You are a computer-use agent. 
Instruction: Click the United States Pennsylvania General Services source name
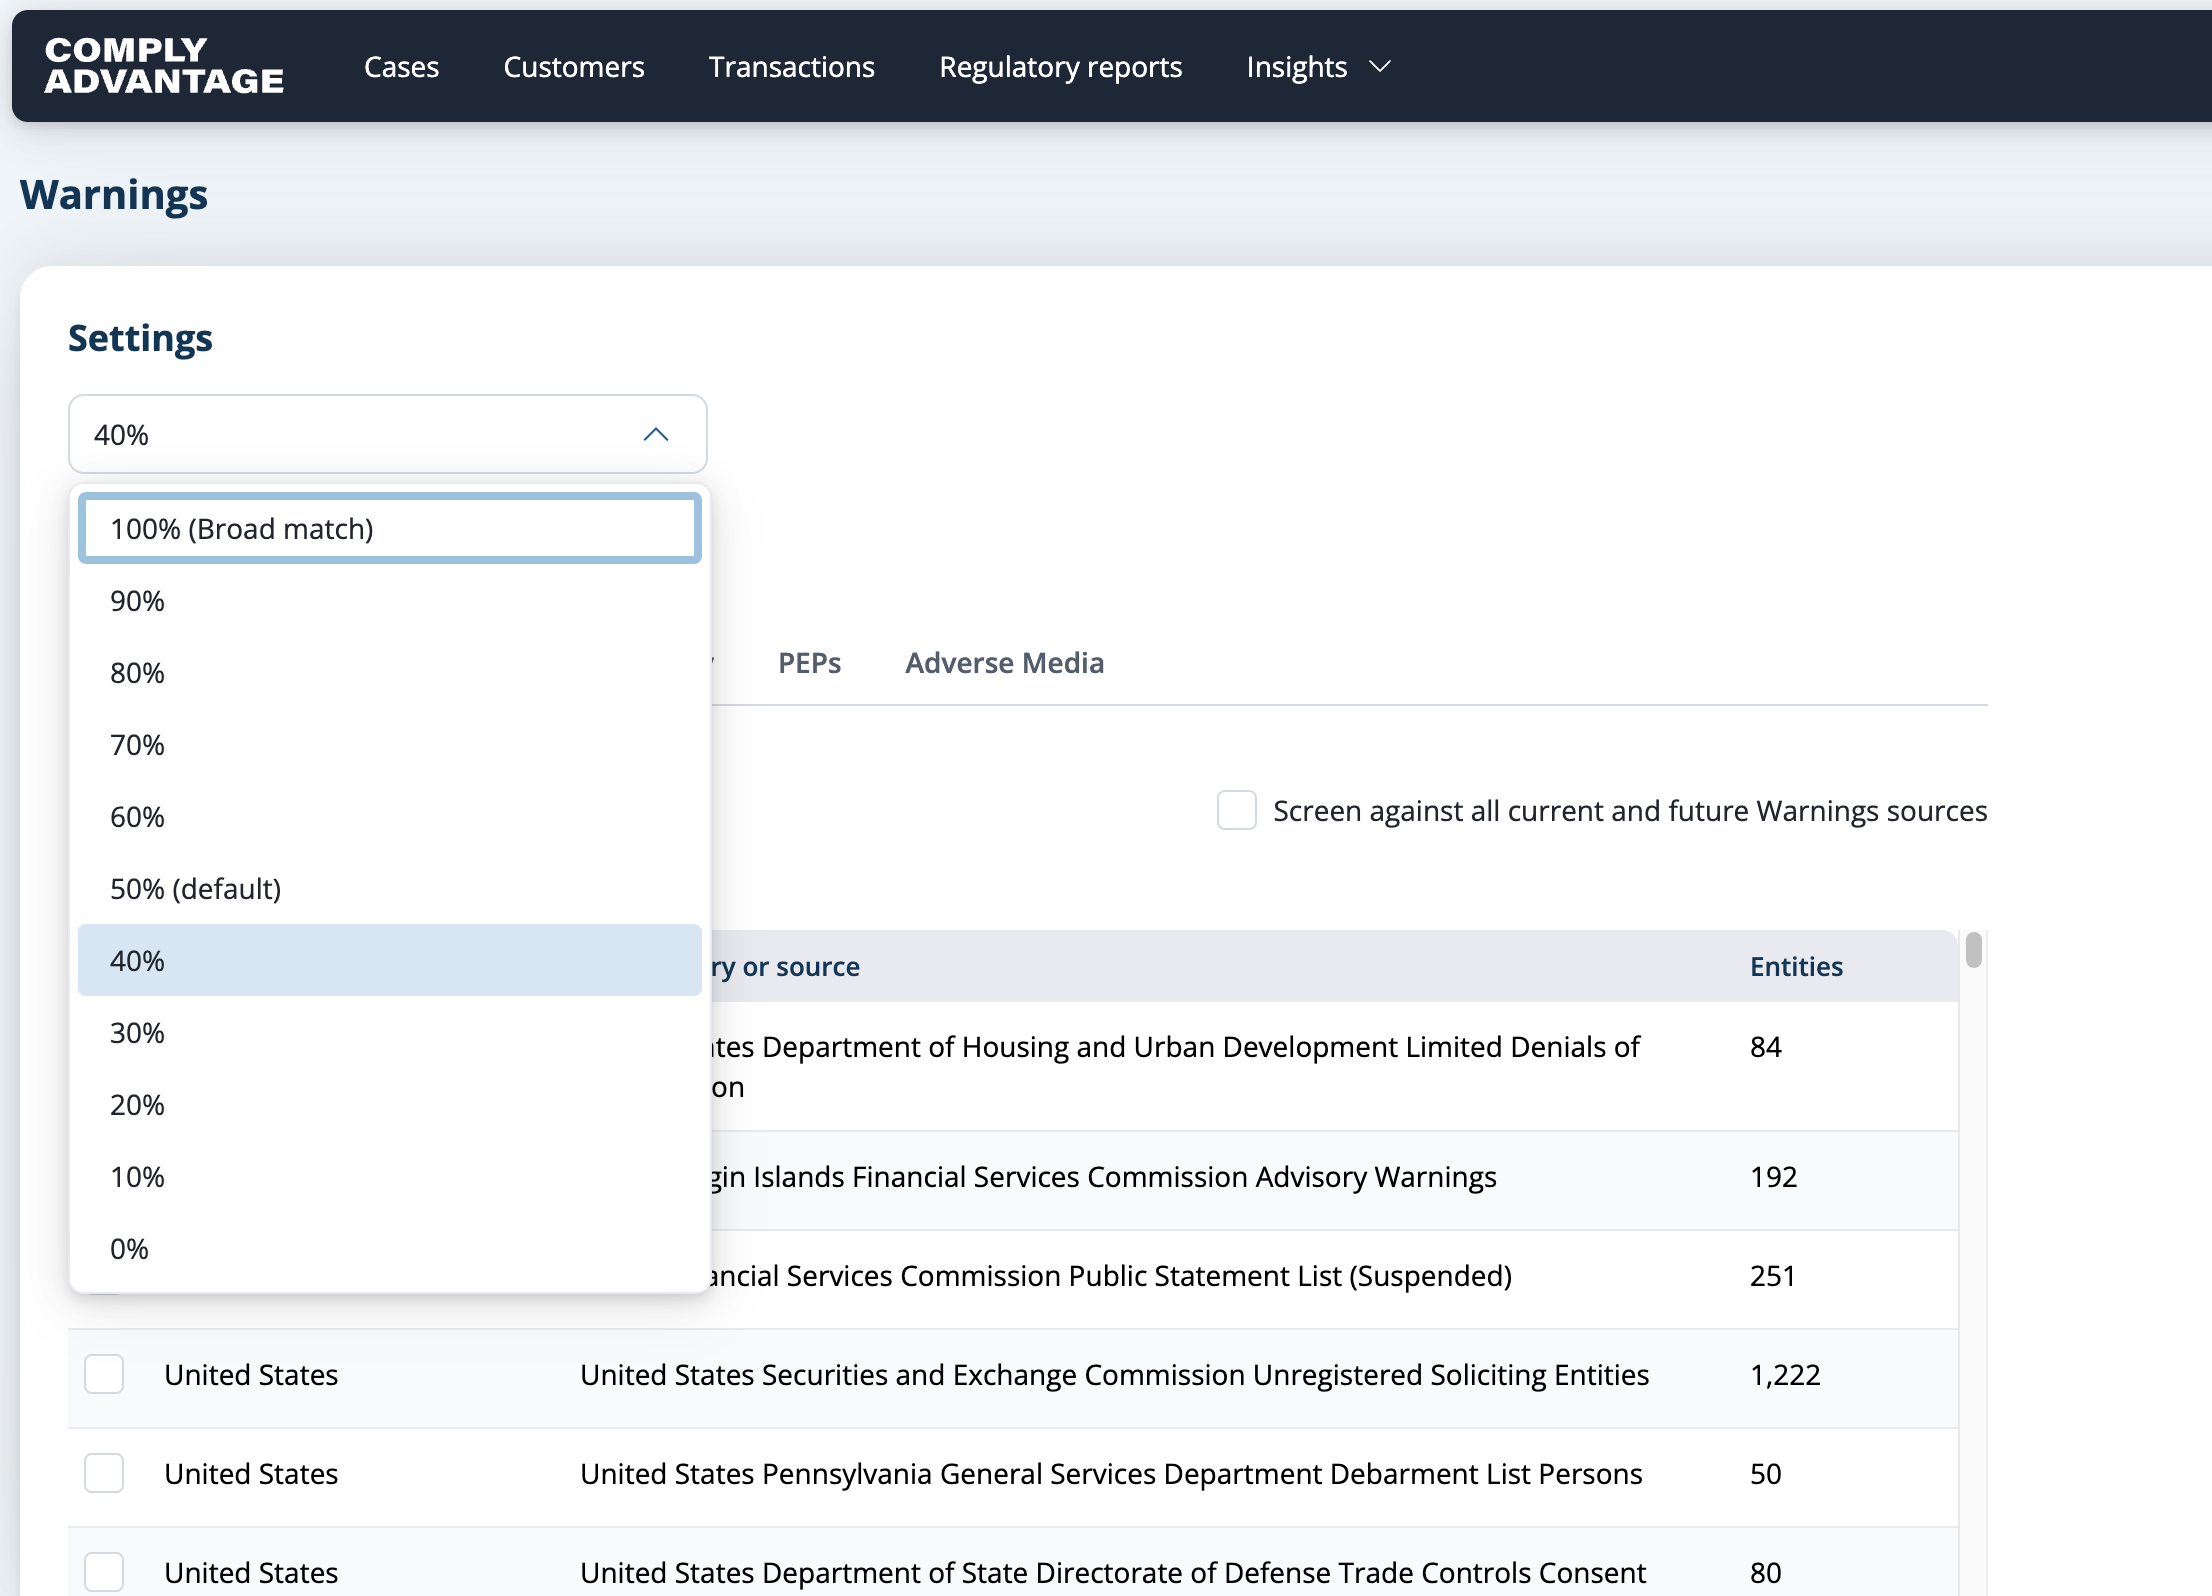pyautogui.click(x=1111, y=1474)
